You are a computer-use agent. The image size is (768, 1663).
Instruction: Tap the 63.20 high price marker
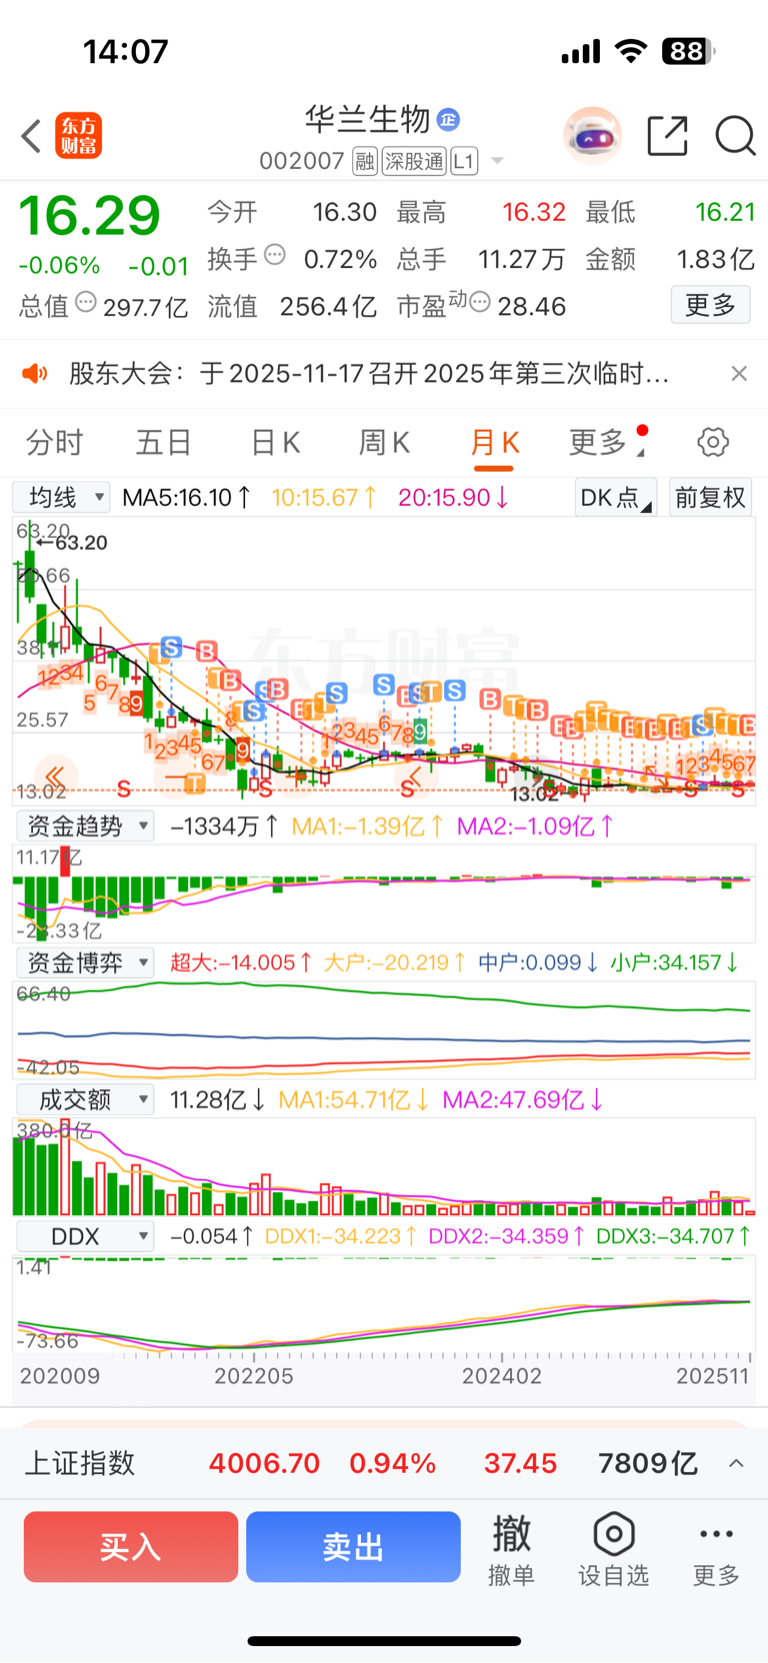tap(72, 543)
